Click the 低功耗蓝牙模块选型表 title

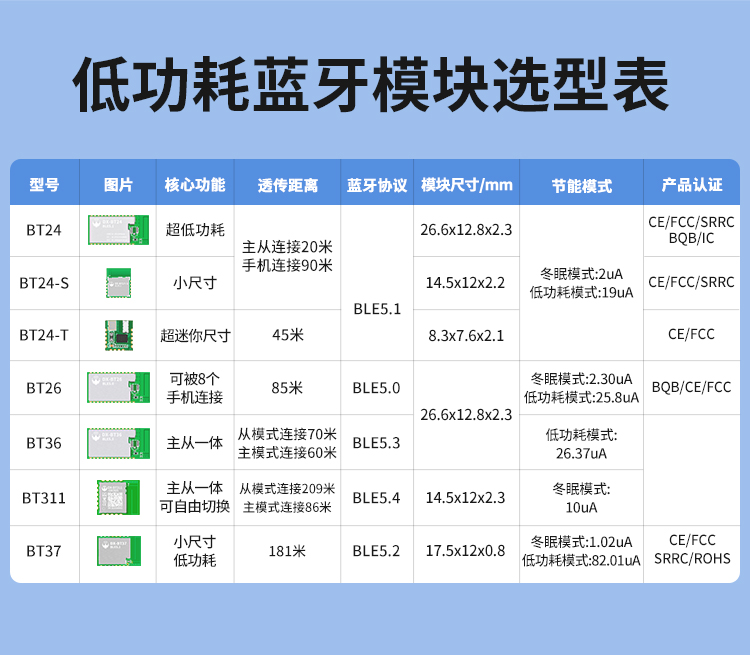(374, 87)
